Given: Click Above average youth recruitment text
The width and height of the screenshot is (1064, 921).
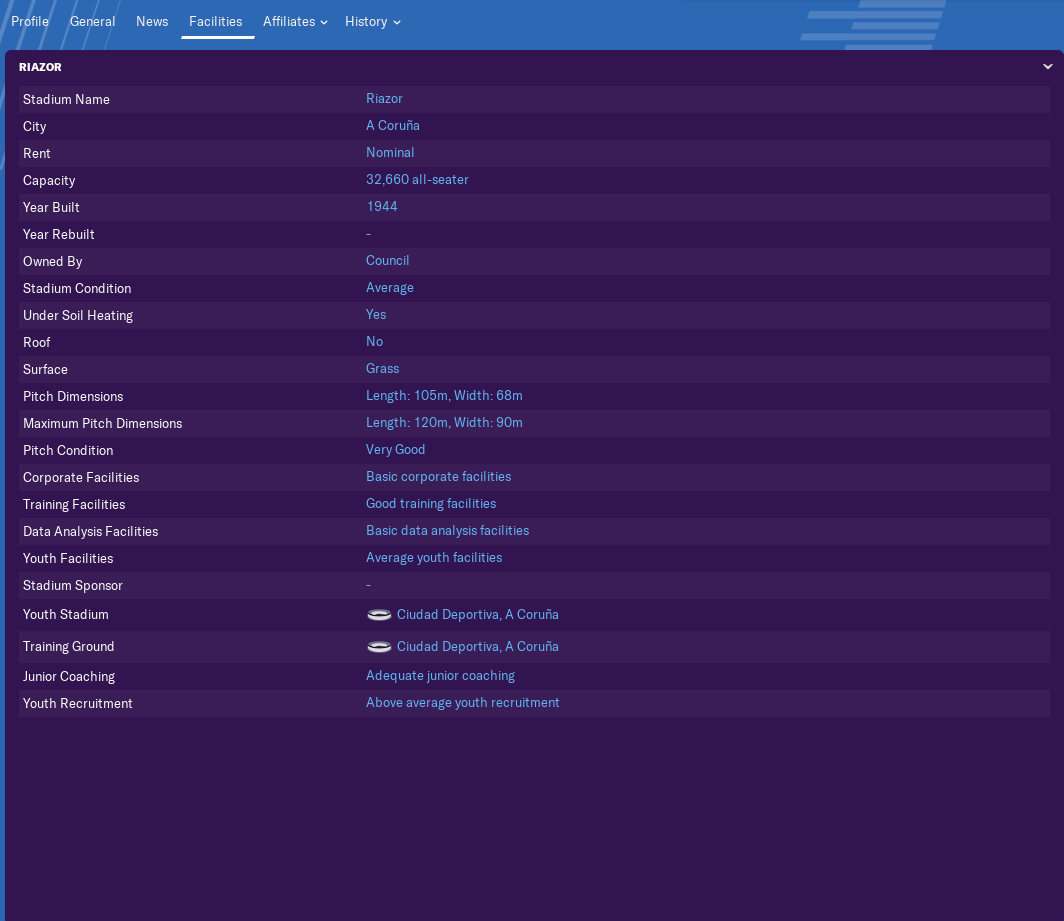Looking at the screenshot, I should point(462,703).
